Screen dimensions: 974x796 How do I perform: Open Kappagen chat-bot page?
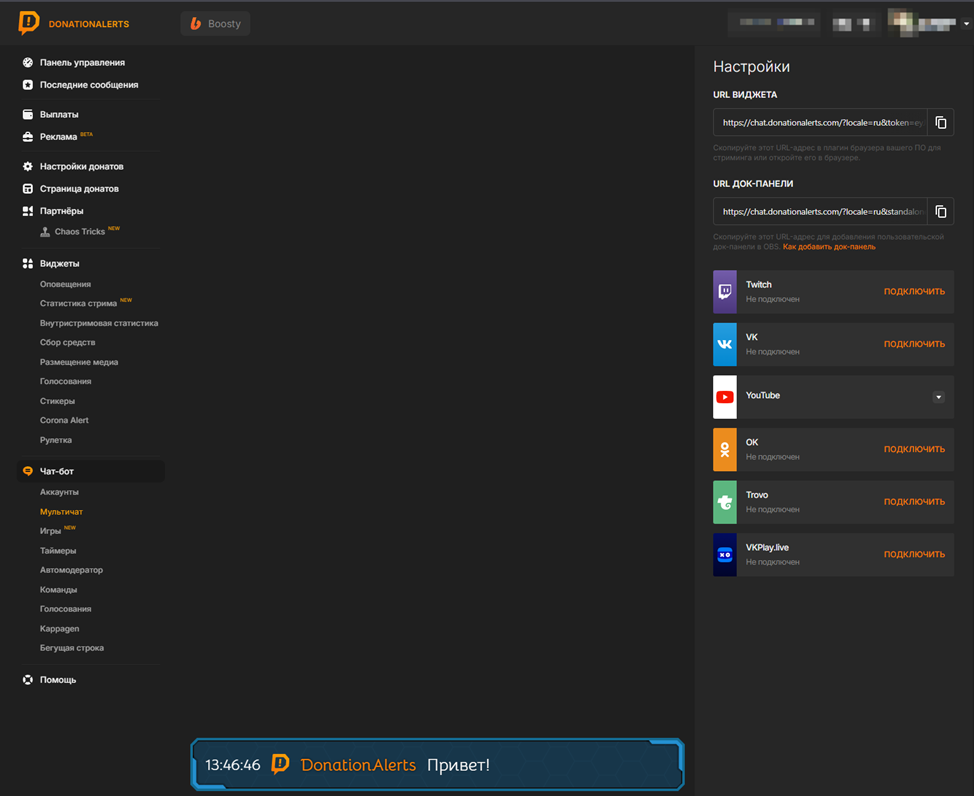(x=59, y=629)
